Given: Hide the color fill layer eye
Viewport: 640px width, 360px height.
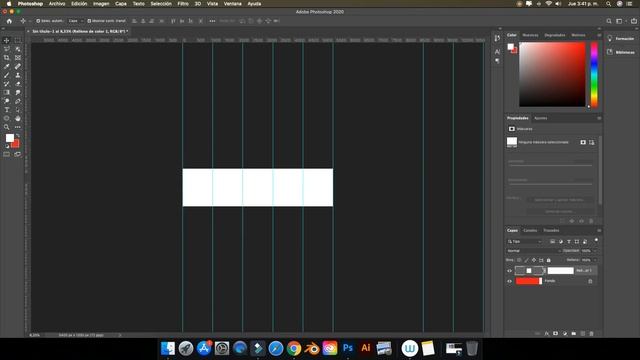Looking at the screenshot, I should (x=509, y=271).
